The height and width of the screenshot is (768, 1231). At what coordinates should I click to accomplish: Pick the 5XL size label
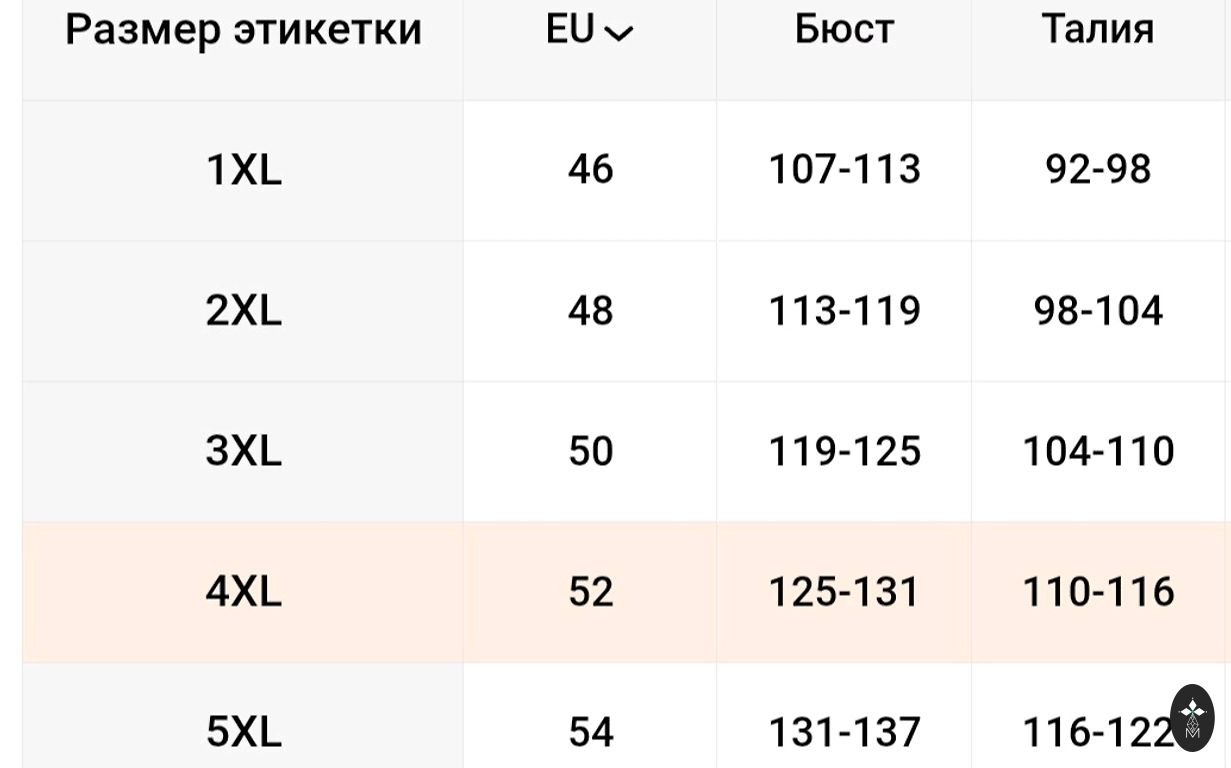tap(243, 732)
